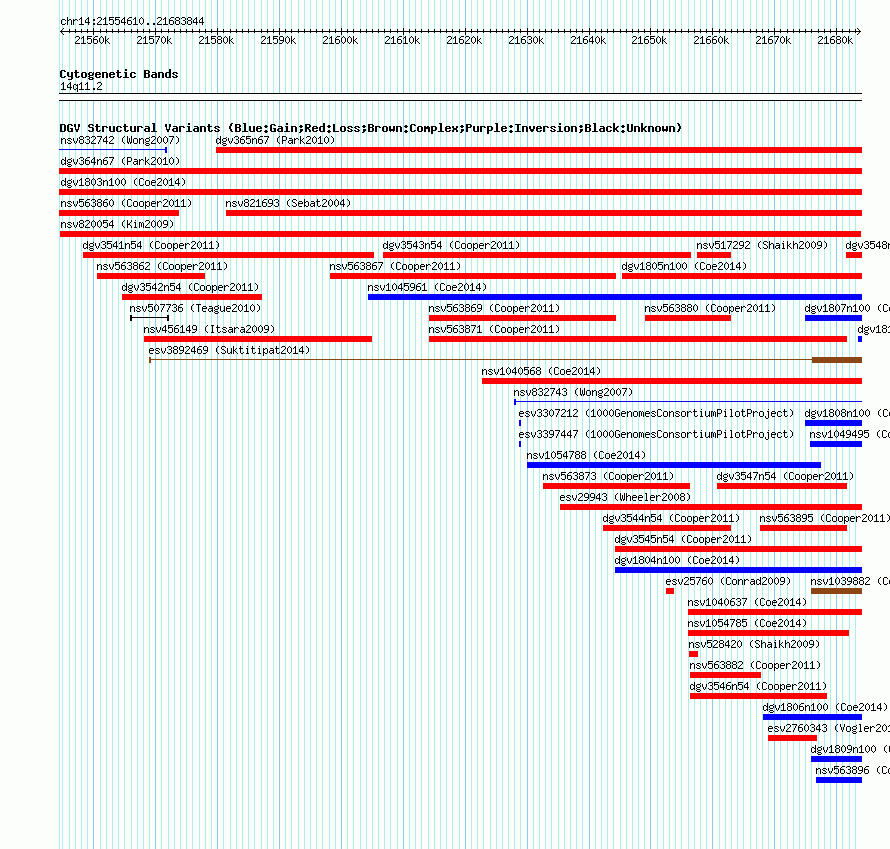890x849 pixels.
Task: Click dgv1806n100 (Coe2014) label
Action: click(x=825, y=707)
